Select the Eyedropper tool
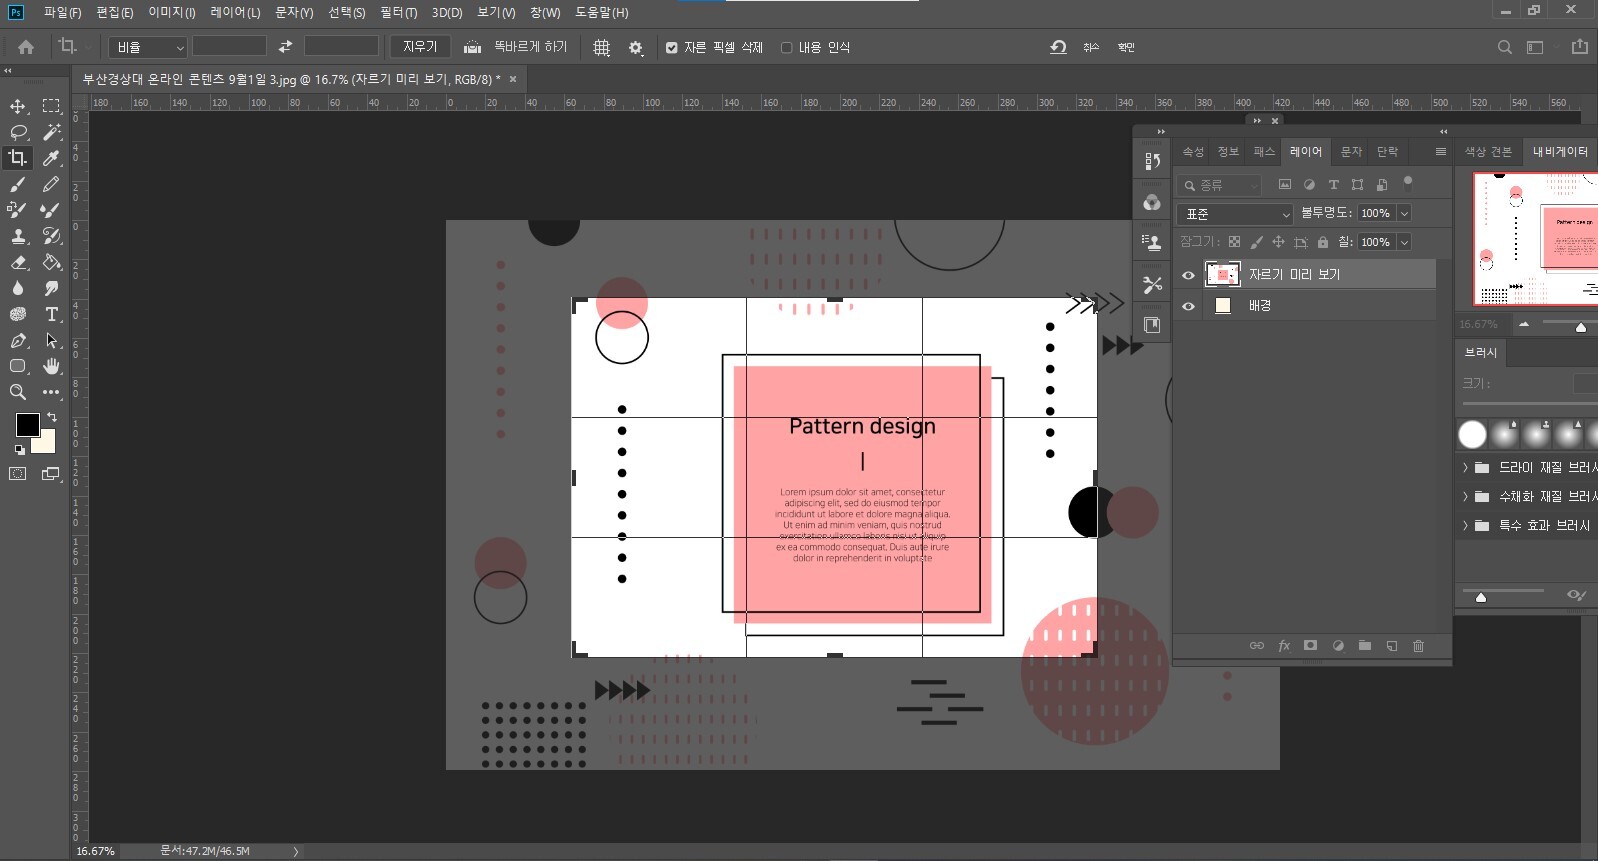The height and width of the screenshot is (861, 1598). pyautogui.click(x=51, y=158)
